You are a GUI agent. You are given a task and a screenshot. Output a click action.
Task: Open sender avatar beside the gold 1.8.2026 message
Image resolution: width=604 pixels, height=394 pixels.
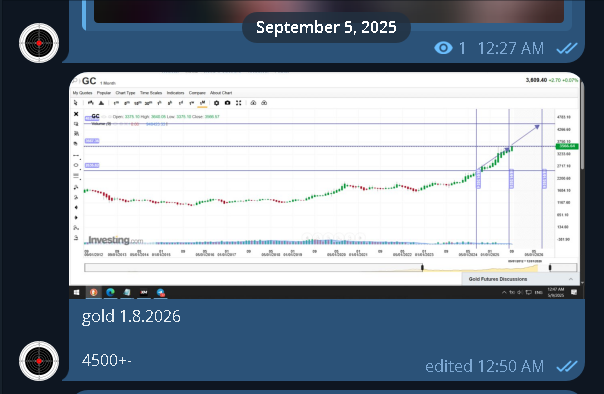pyautogui.click(x=39, y=361)
